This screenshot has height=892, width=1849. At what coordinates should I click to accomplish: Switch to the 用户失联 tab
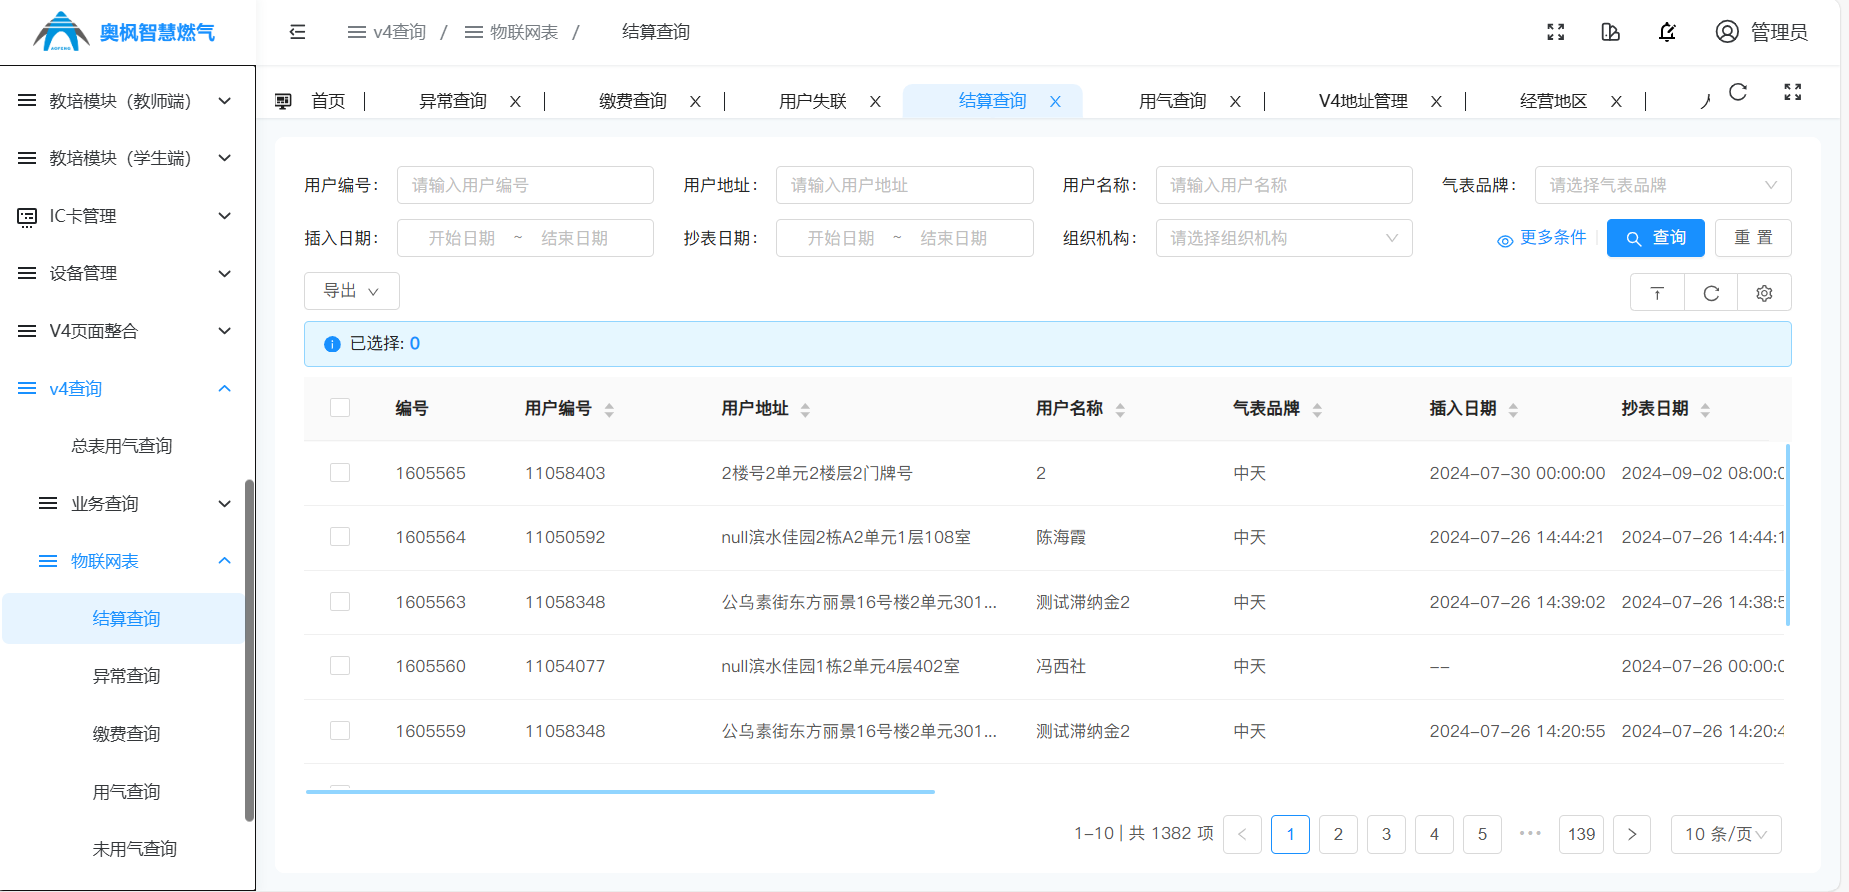pyautogui.click(x=813, y=101)
